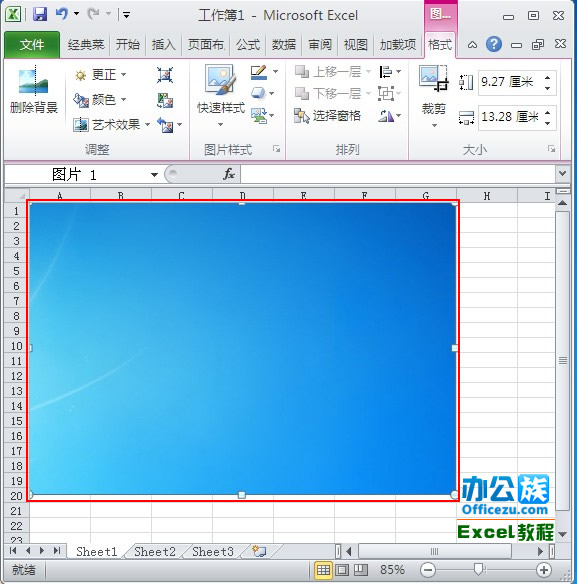This screenshot has width=577, height=584.
Task: Click Send Backward (下移一层)
Action: (x=333, y=93)
